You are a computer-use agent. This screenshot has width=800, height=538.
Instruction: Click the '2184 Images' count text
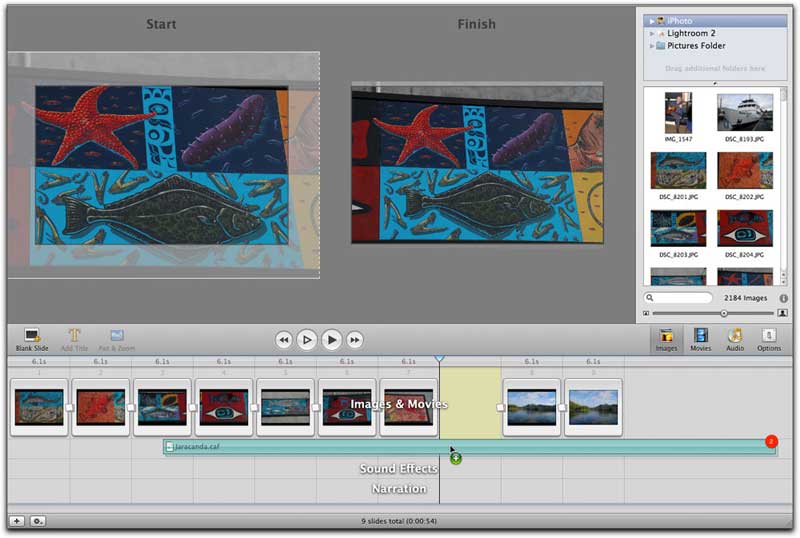click(x=745, y=298)
